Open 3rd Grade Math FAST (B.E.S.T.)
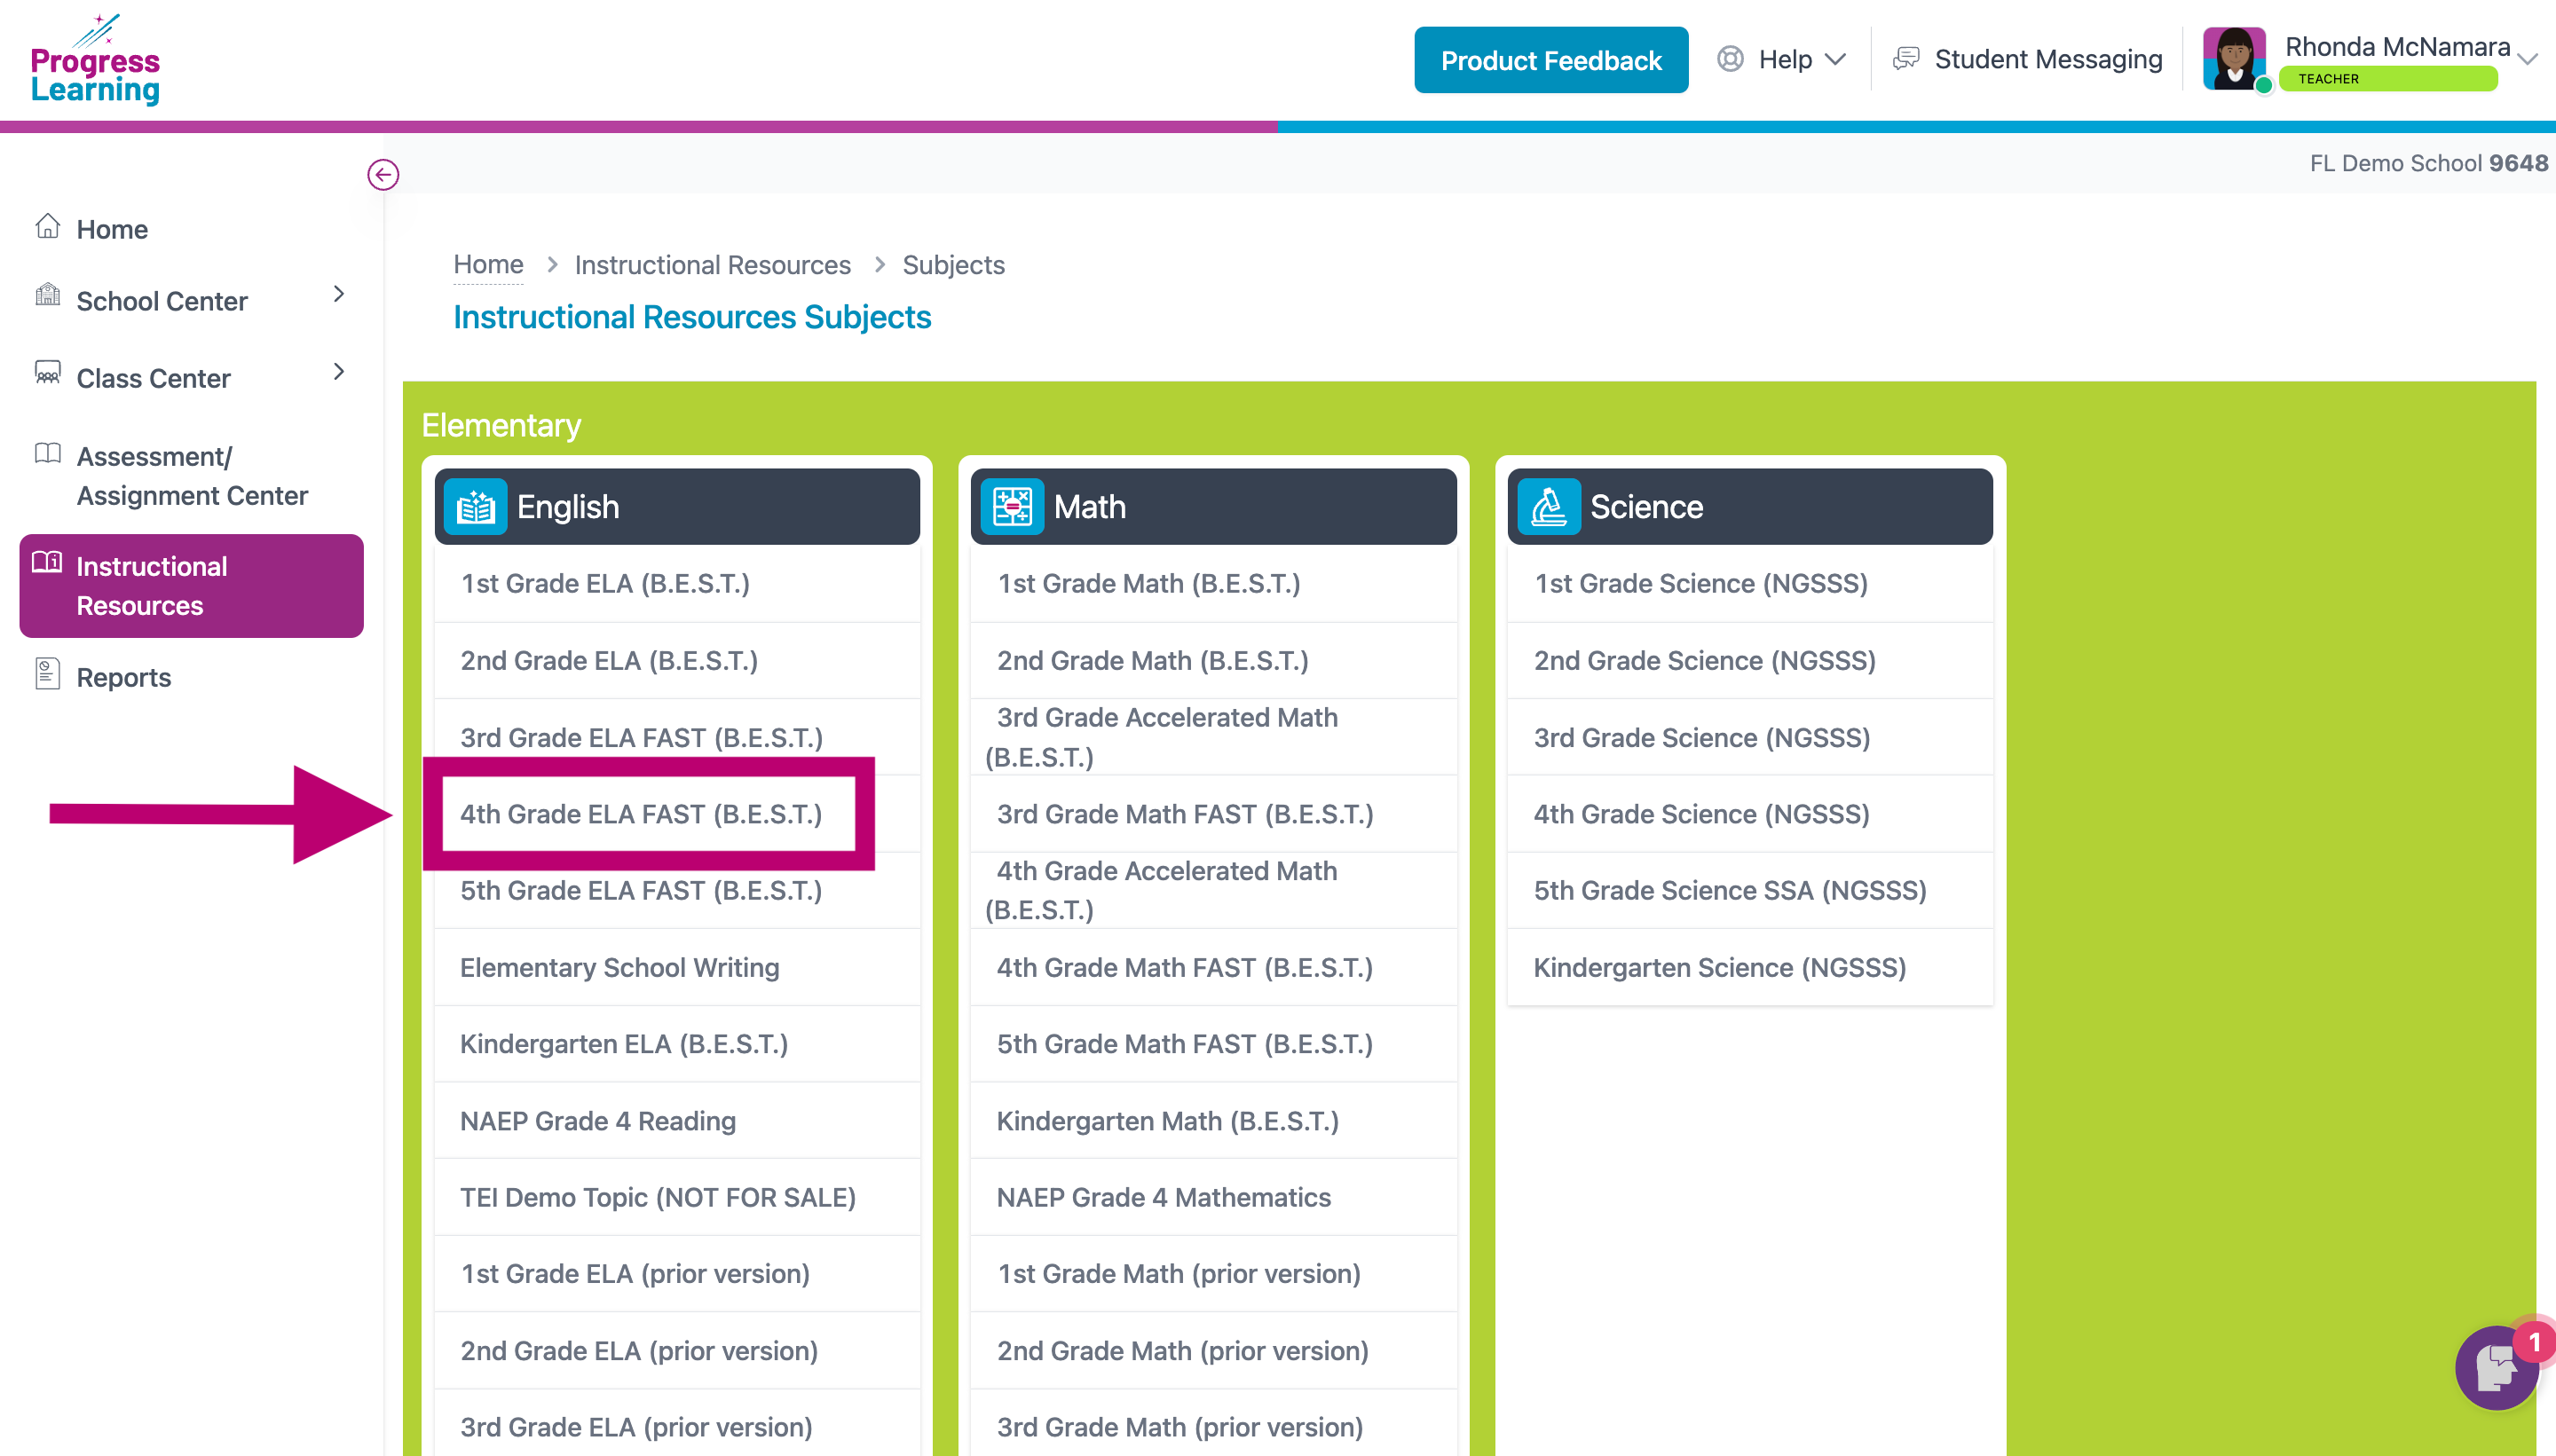 pos(1213,814)
